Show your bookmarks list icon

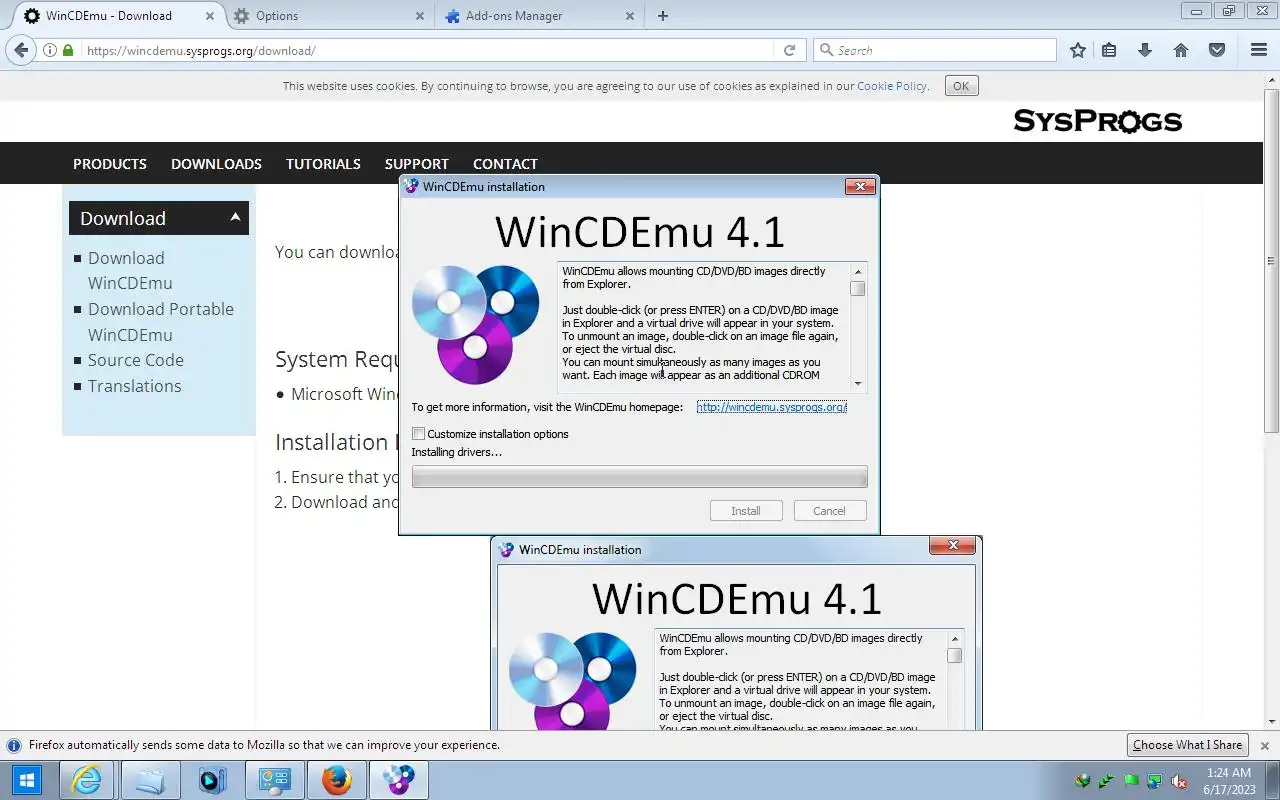(1109, 50)
